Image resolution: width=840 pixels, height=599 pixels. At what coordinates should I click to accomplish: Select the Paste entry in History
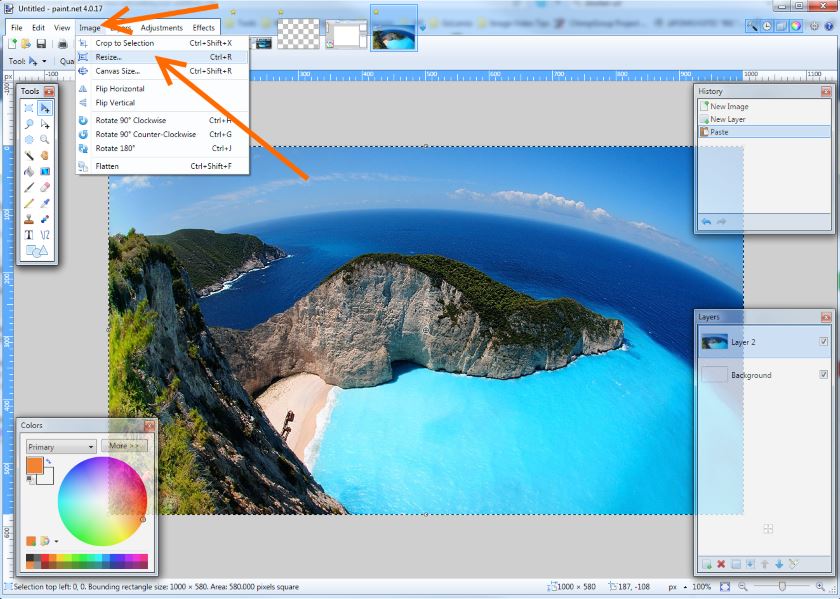719,132
